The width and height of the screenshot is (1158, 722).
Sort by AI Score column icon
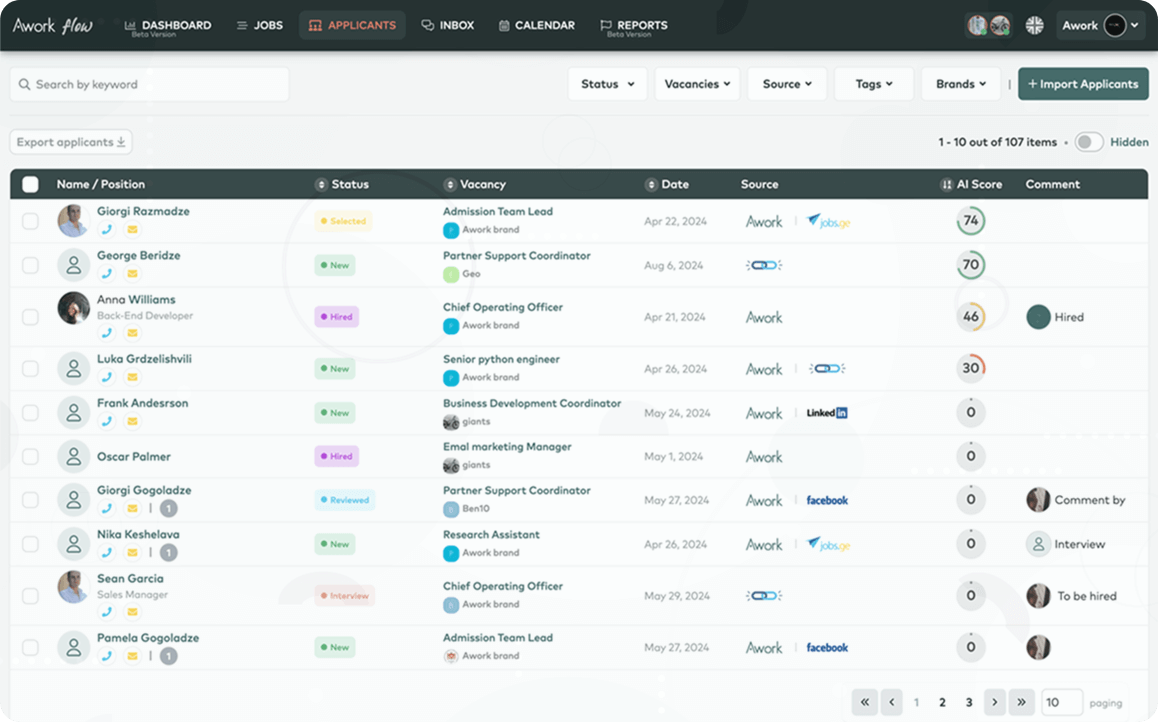coord(947,185)
